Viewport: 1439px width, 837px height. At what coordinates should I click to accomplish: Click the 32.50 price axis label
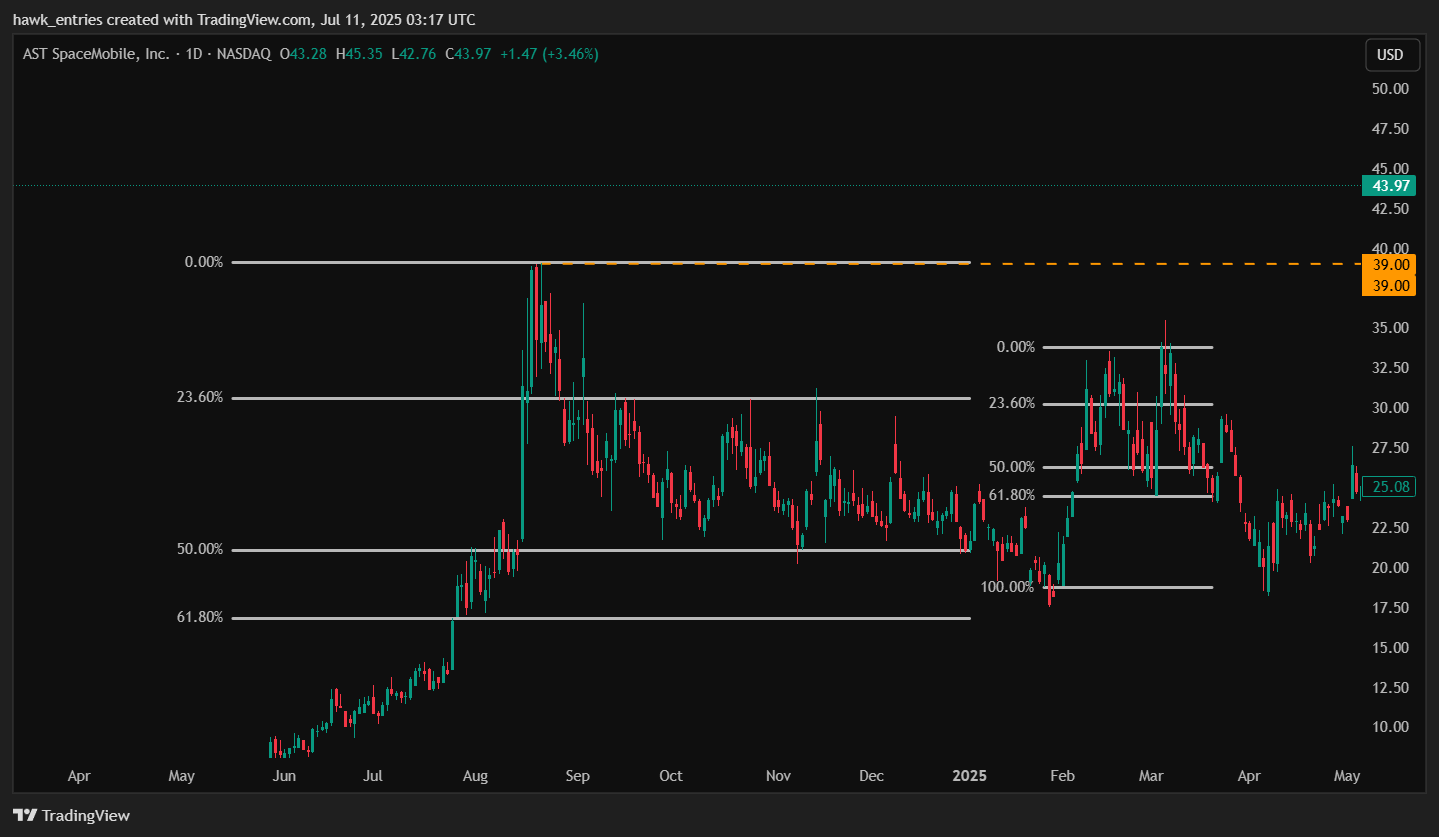coord(1391,368)
